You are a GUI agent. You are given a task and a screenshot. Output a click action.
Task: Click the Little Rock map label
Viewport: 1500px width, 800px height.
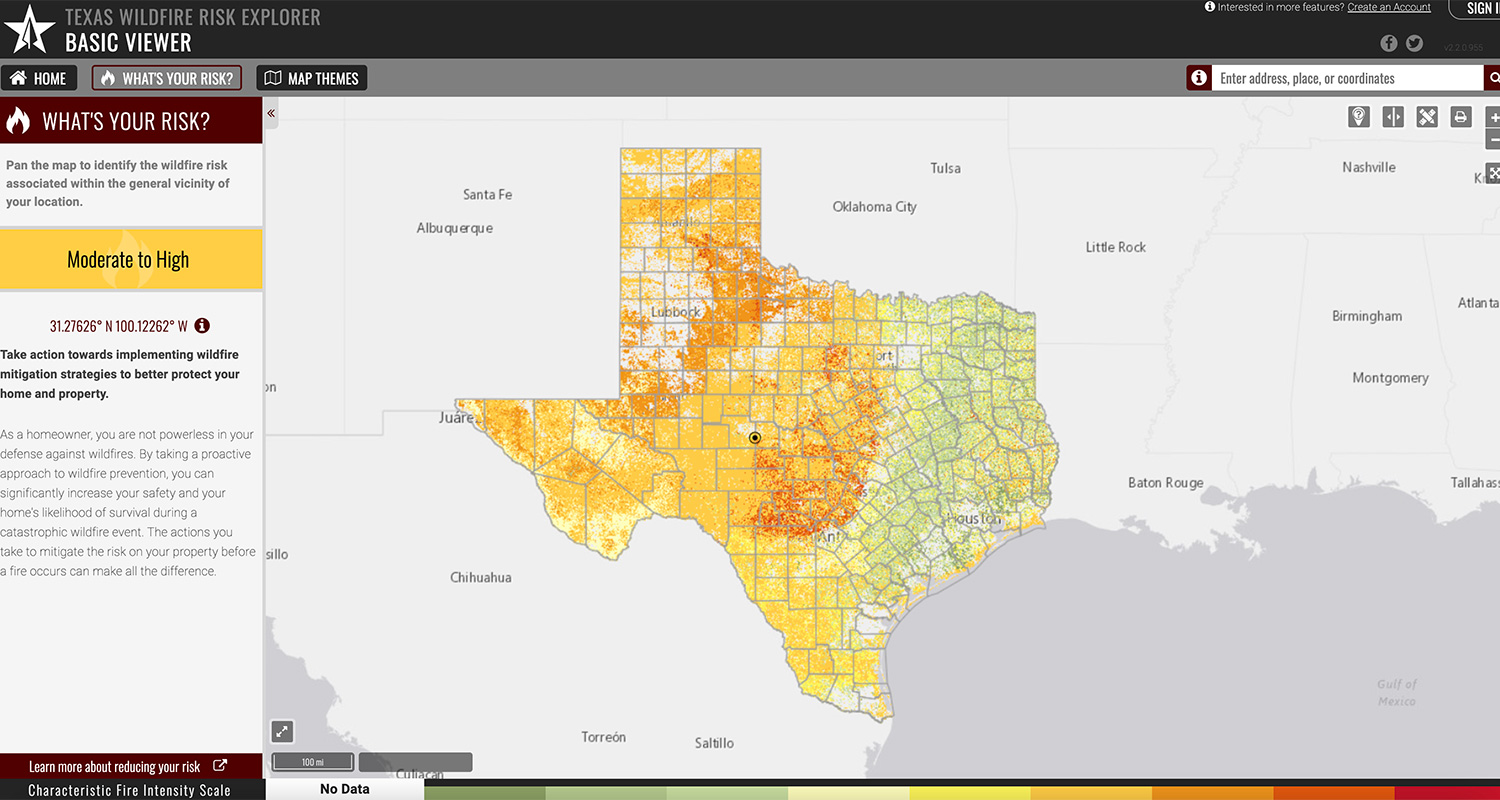pos(1116,247)
